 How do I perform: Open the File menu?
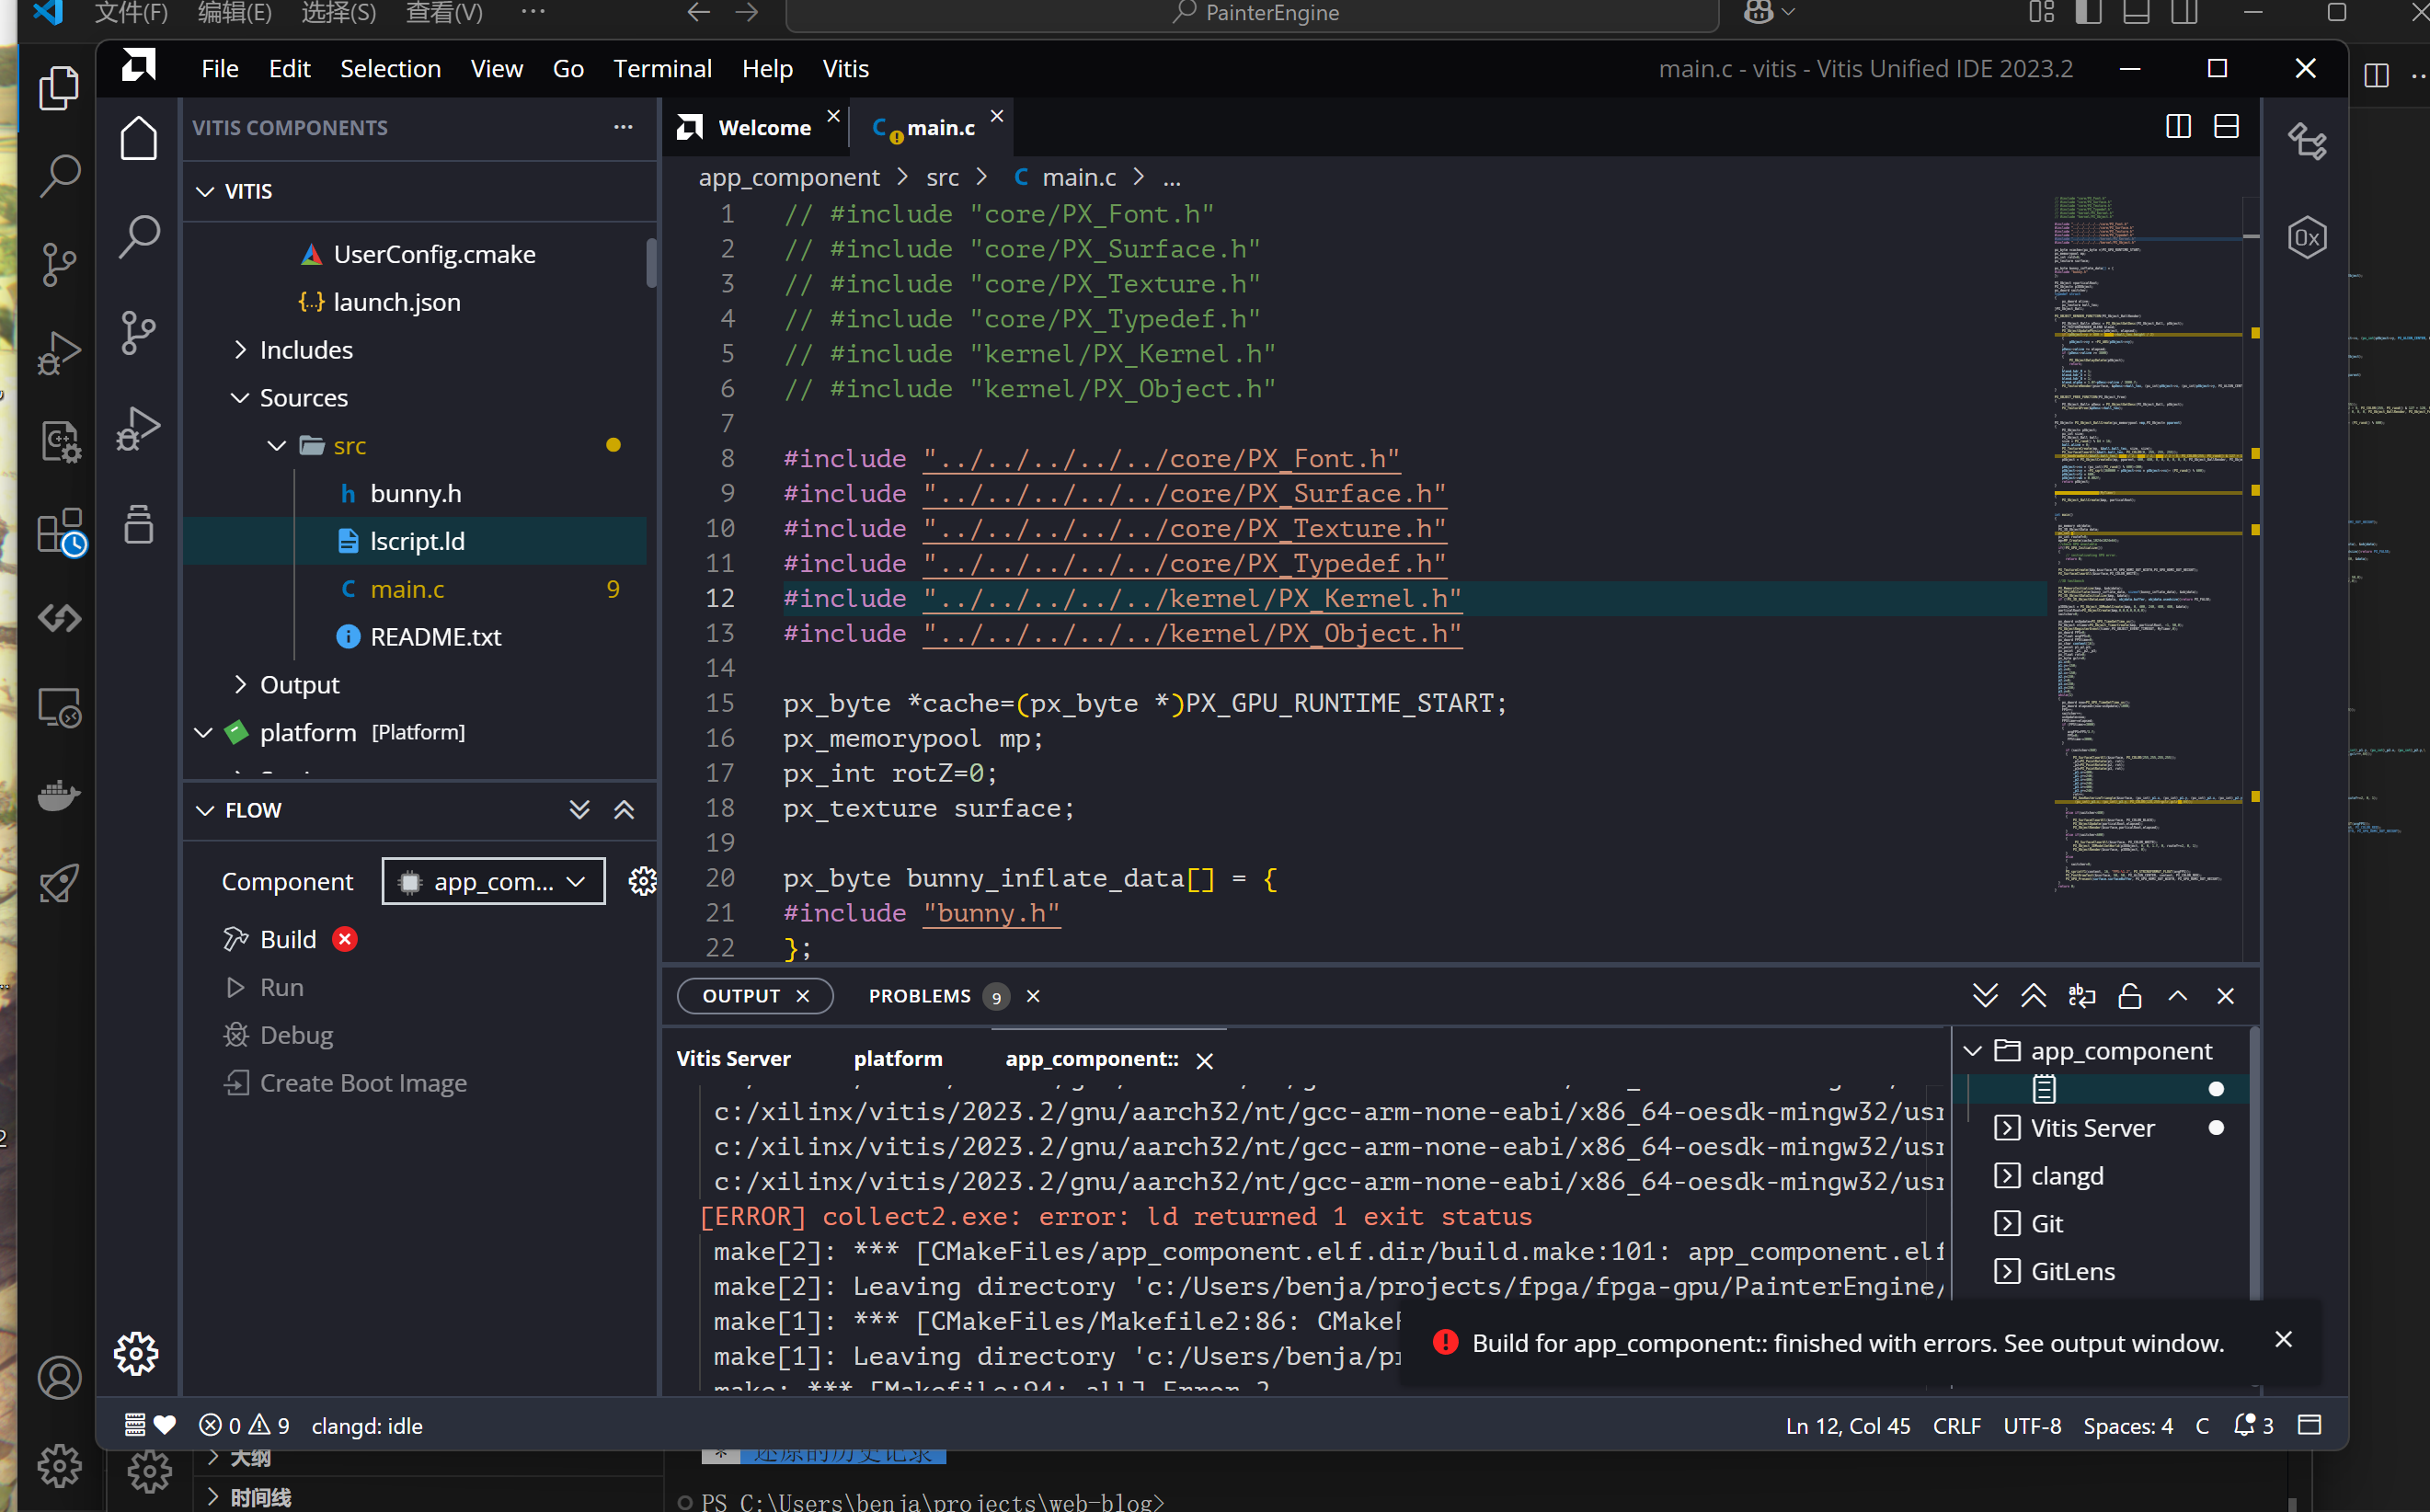pos(220,68)
